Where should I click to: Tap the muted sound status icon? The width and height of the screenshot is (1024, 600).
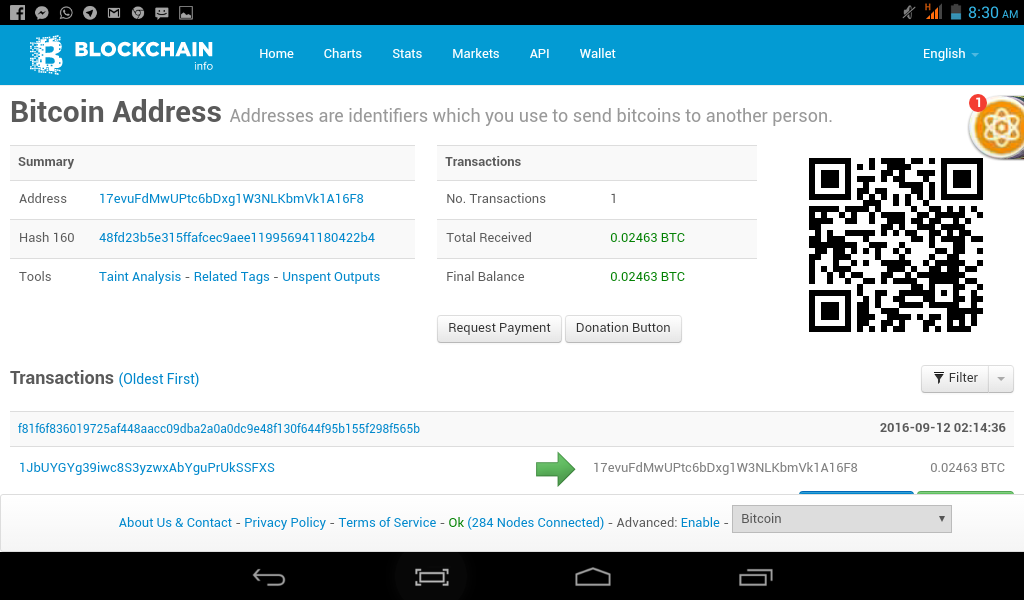[908, 12]
